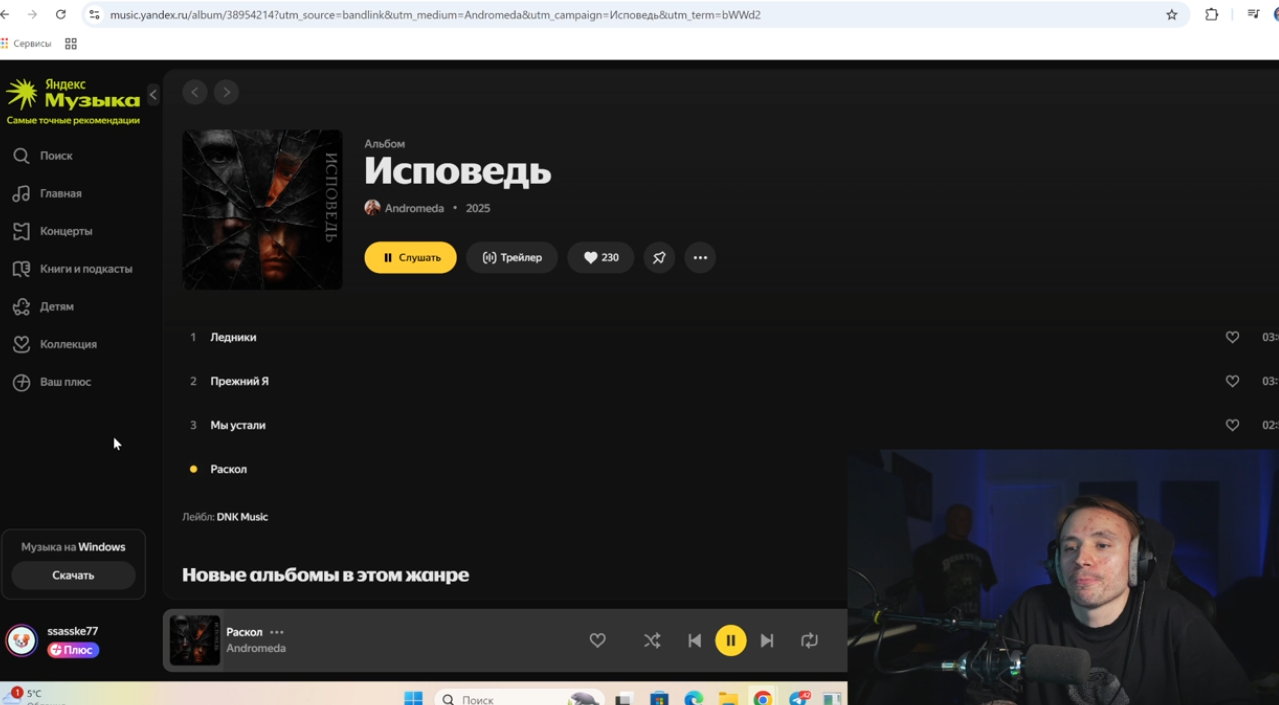This screenshot has height=705, width=1279.
Task: Open Andromeda artist in the player bar
Action: pyautogui.click(x=256, y=648)
